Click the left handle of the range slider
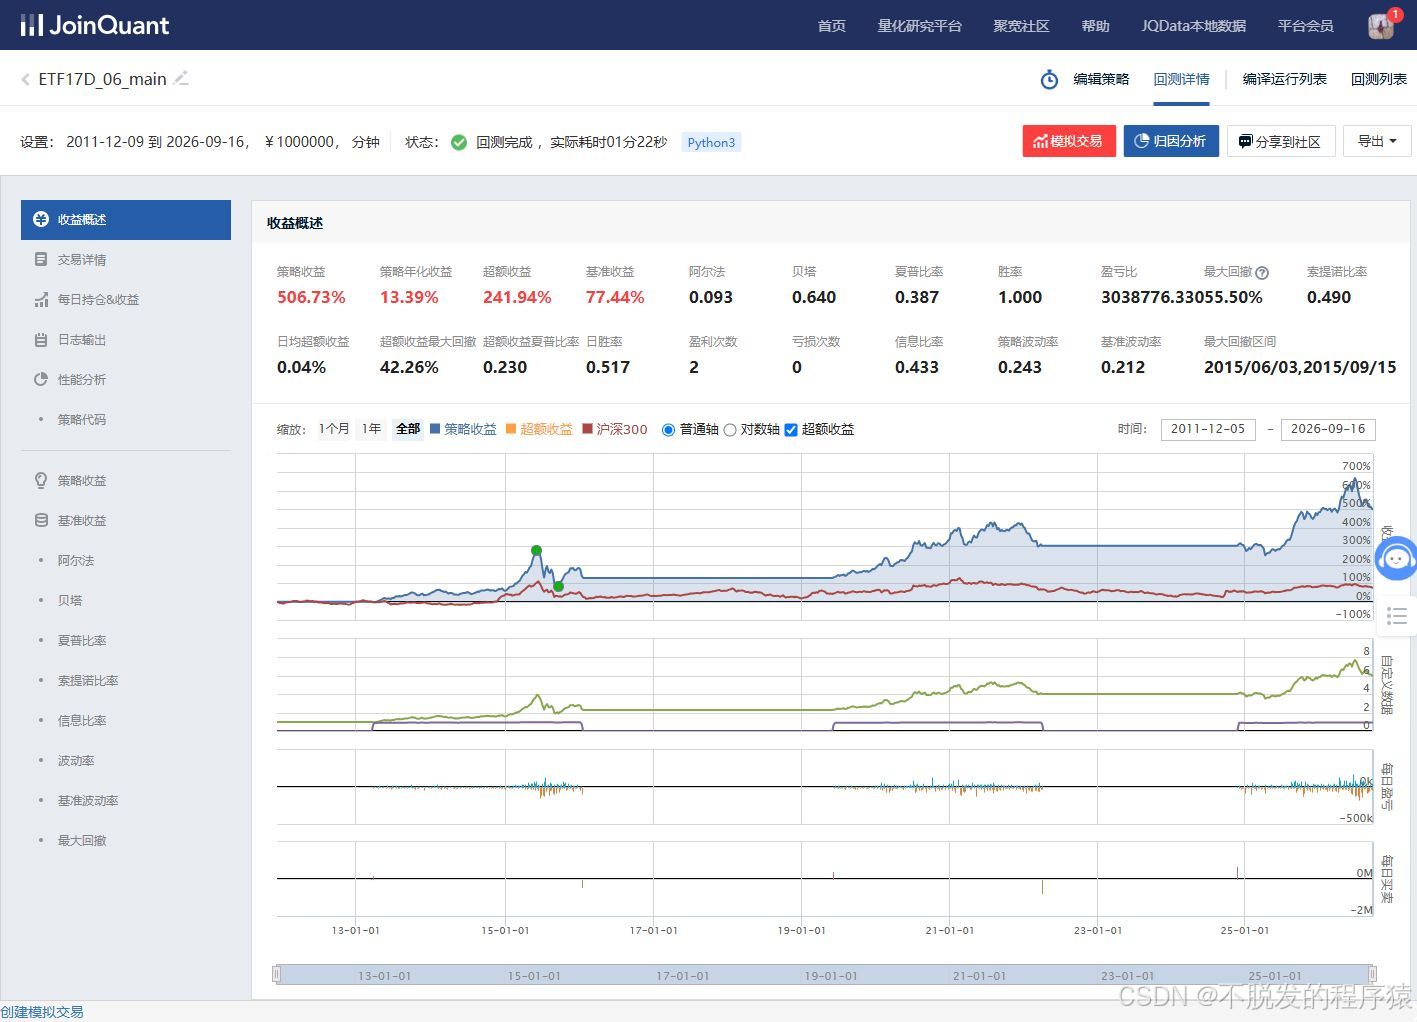The image size is (1417, 1022). pos(277,974)
